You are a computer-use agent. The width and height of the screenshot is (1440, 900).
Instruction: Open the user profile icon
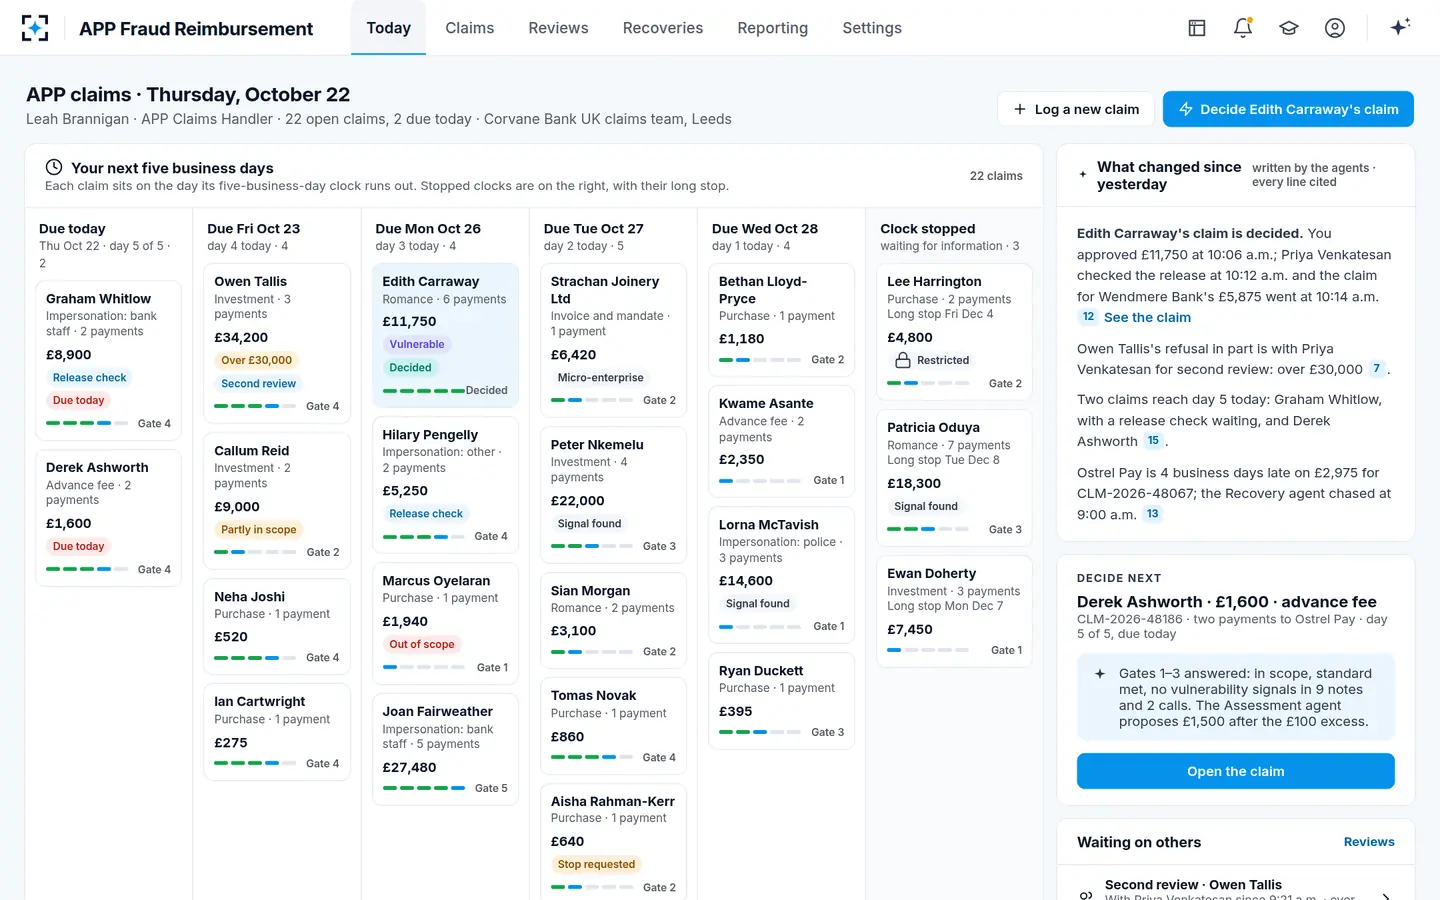(1335, 28)
